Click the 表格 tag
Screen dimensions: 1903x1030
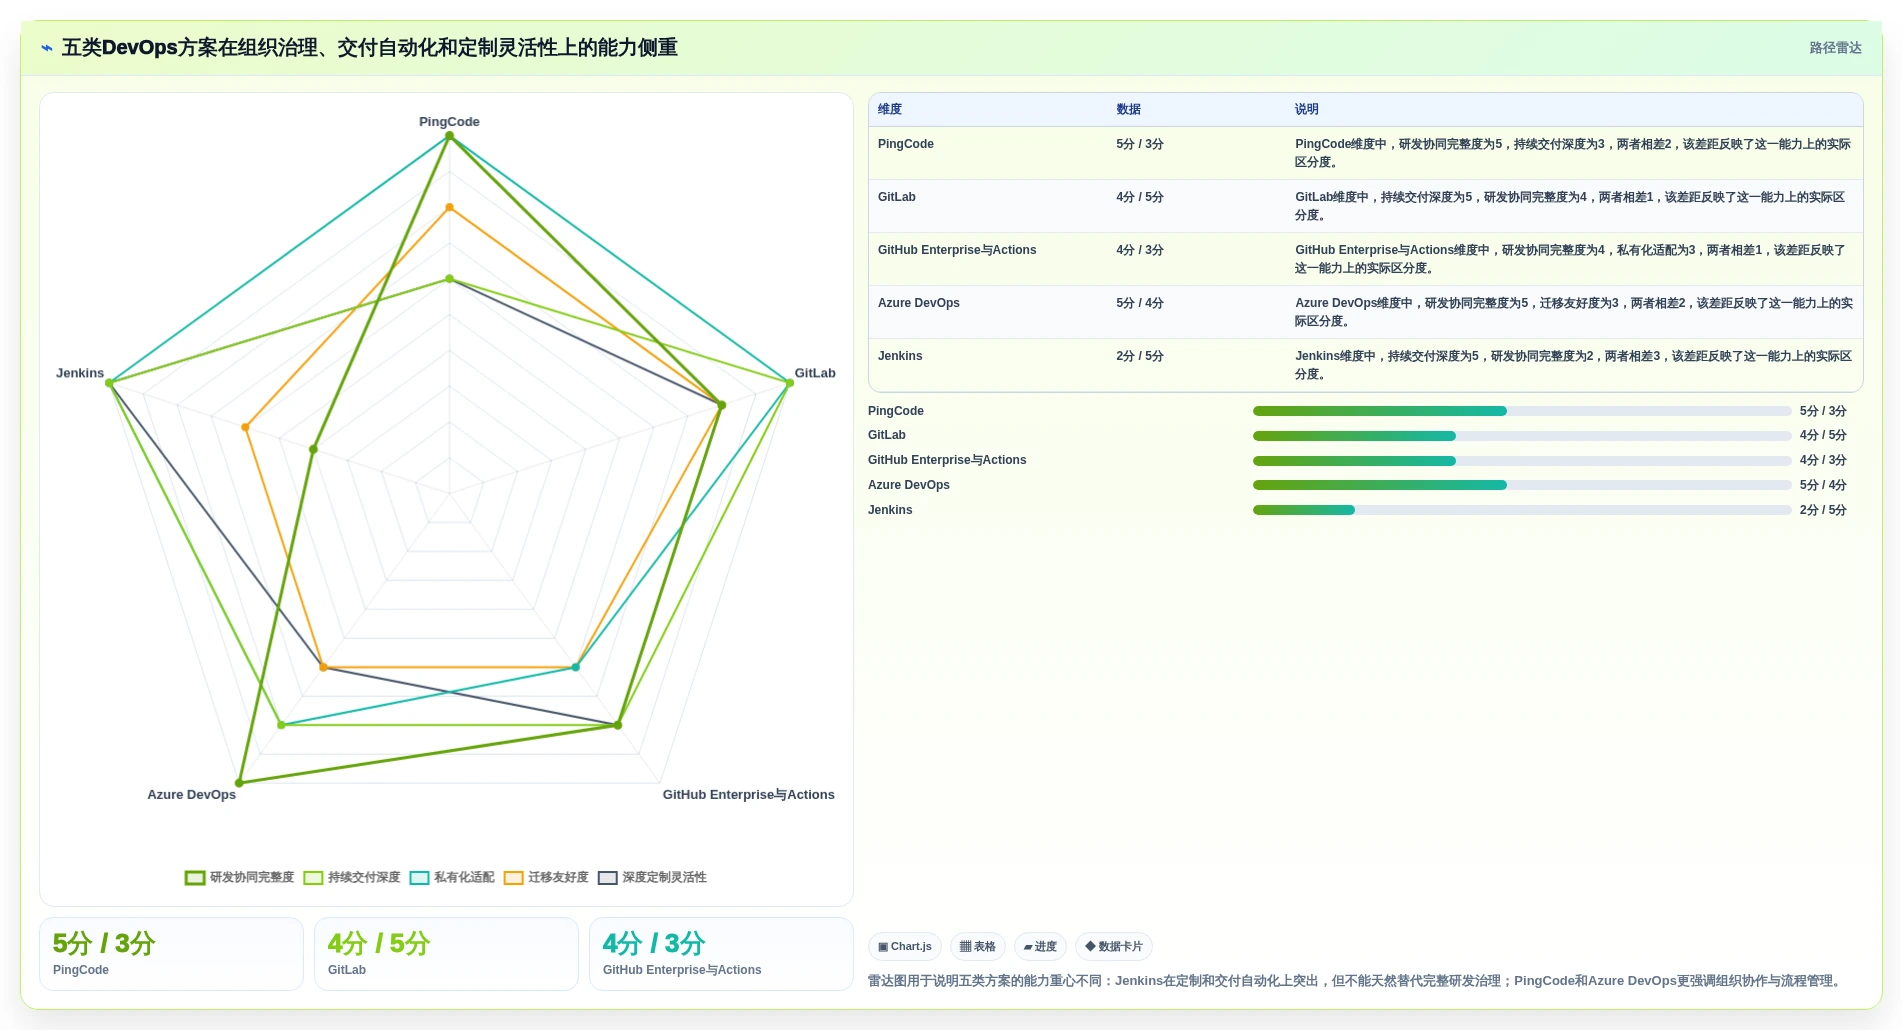[x=978, y=947]
